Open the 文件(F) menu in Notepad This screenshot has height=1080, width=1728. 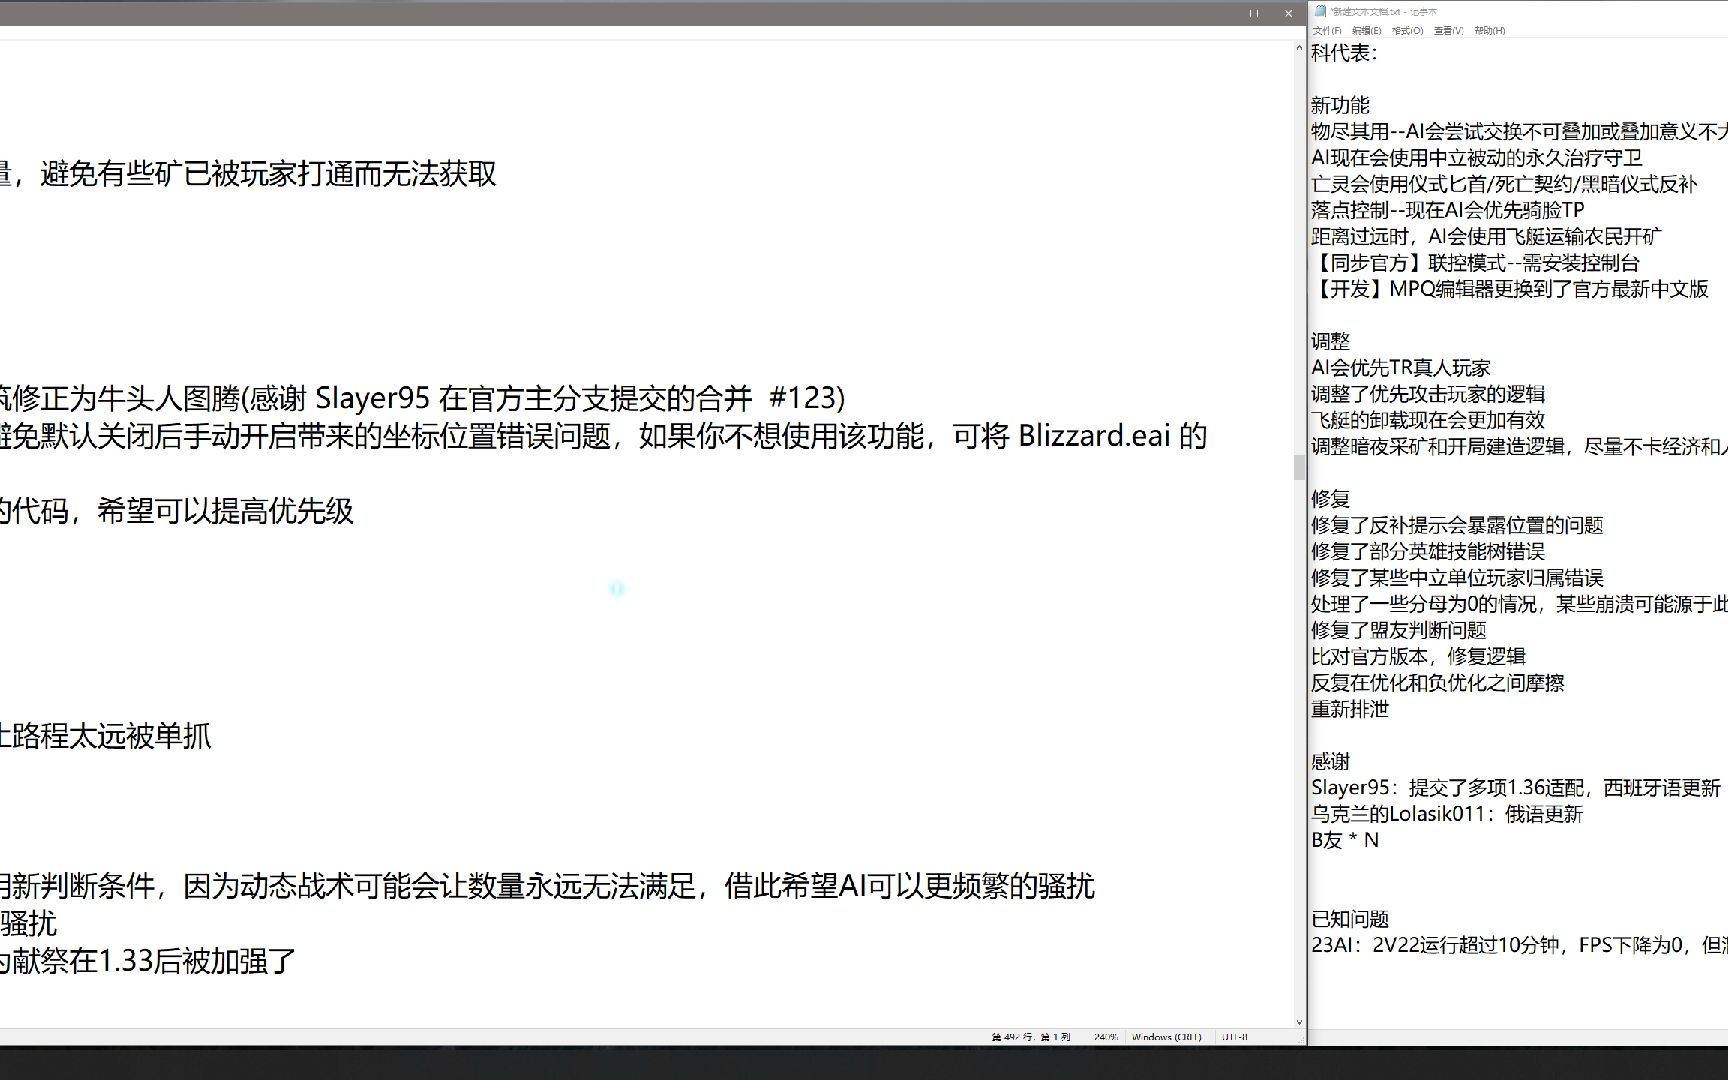(x=1326, y=31)
